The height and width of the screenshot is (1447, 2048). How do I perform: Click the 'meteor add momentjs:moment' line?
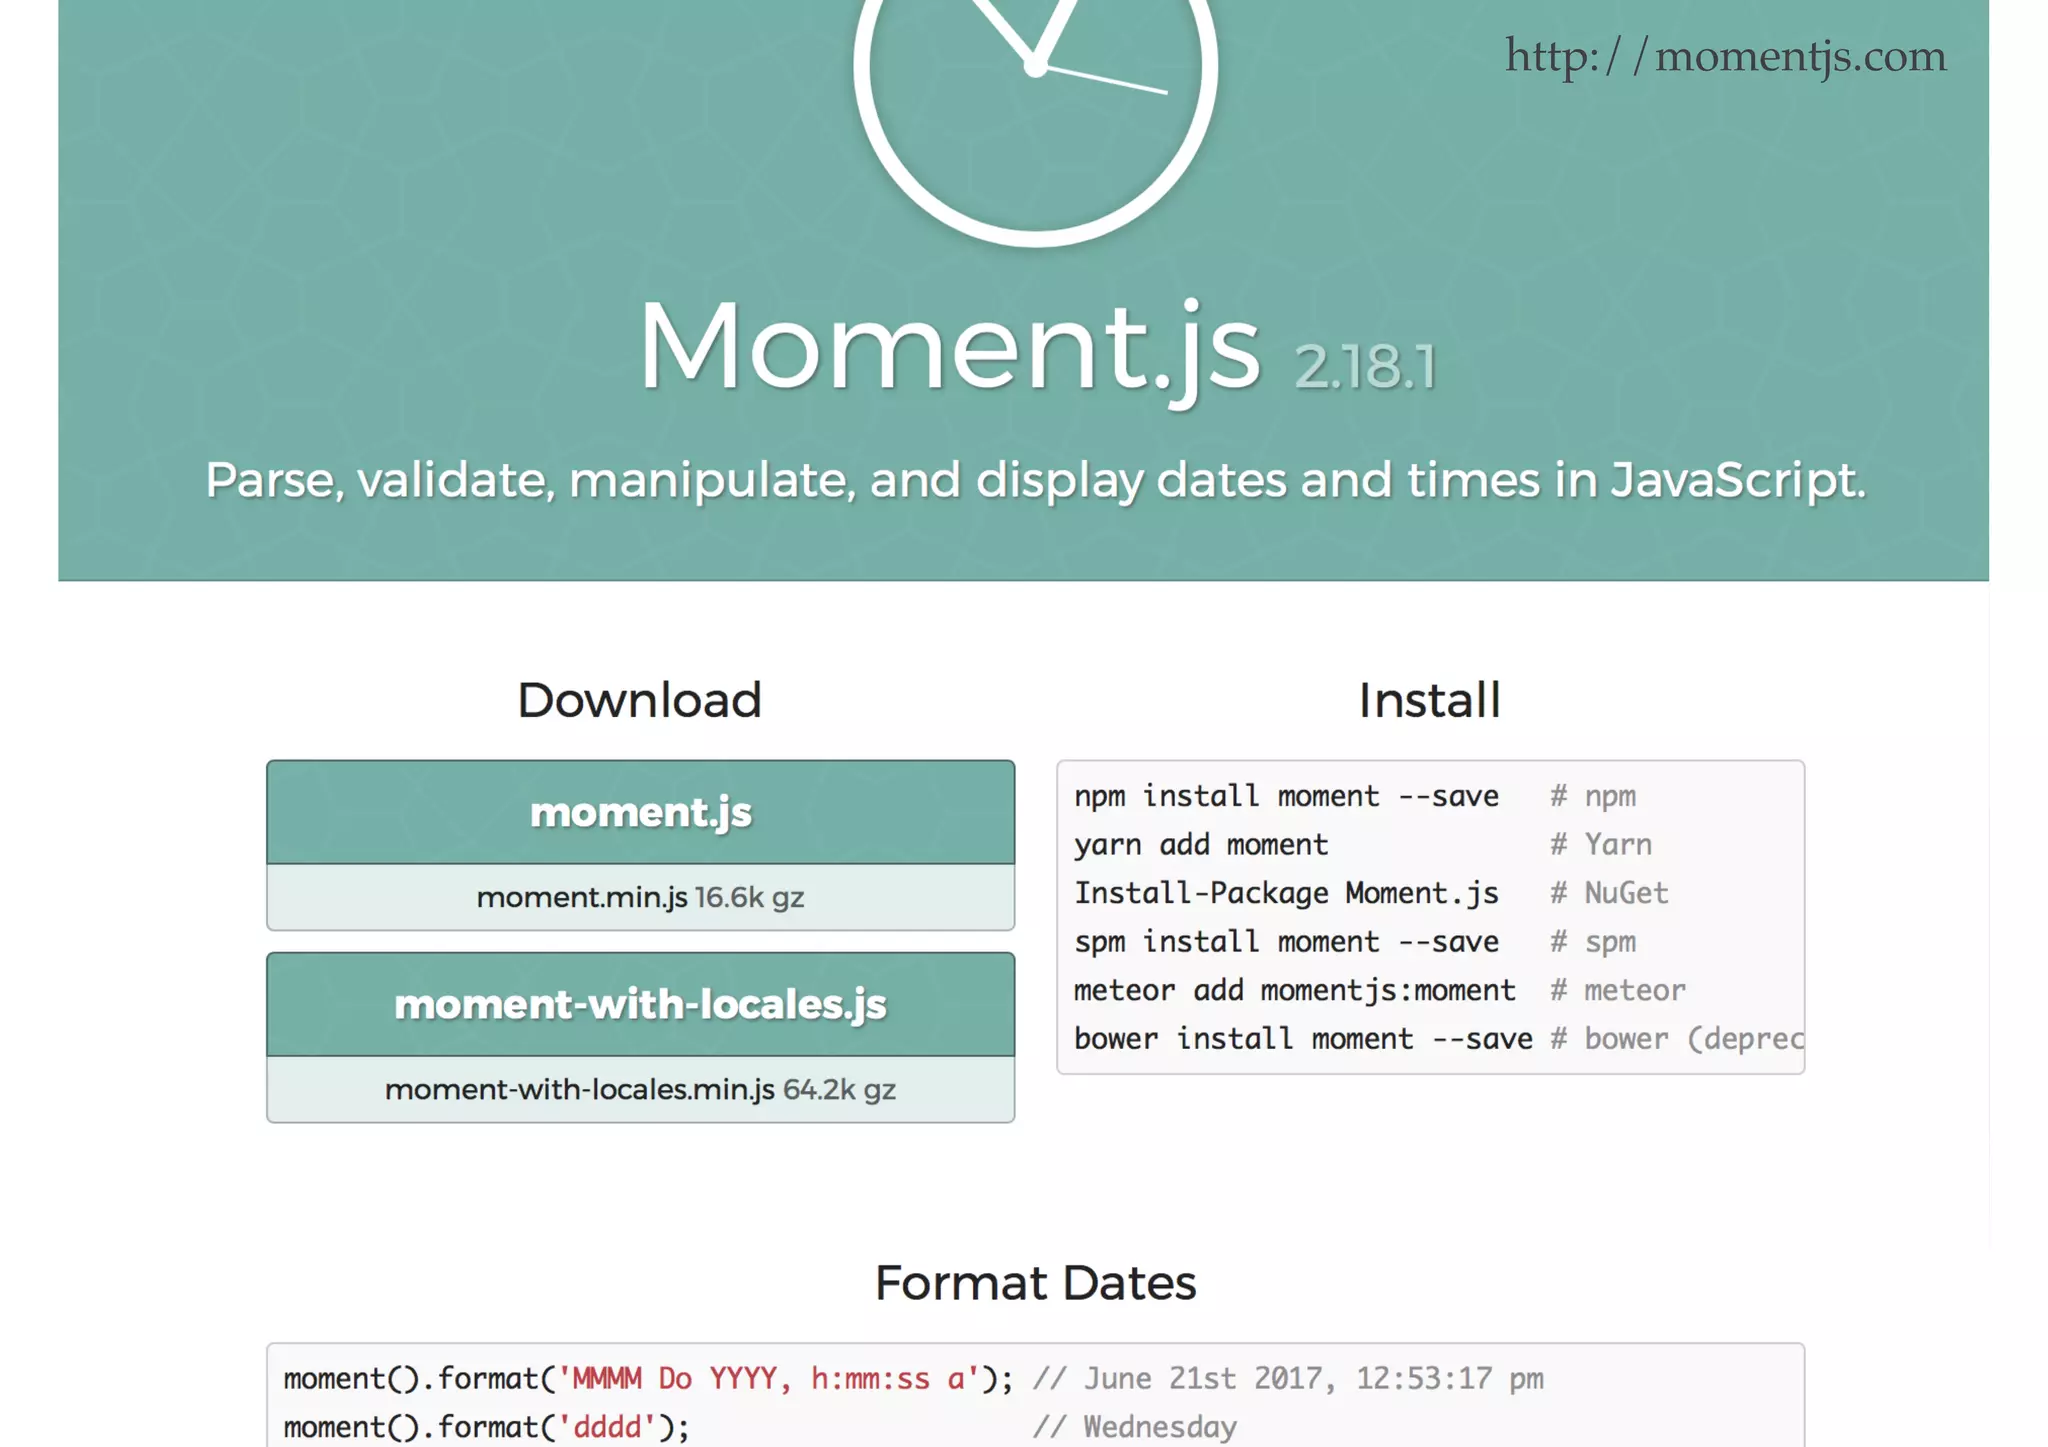[1295, 990]
